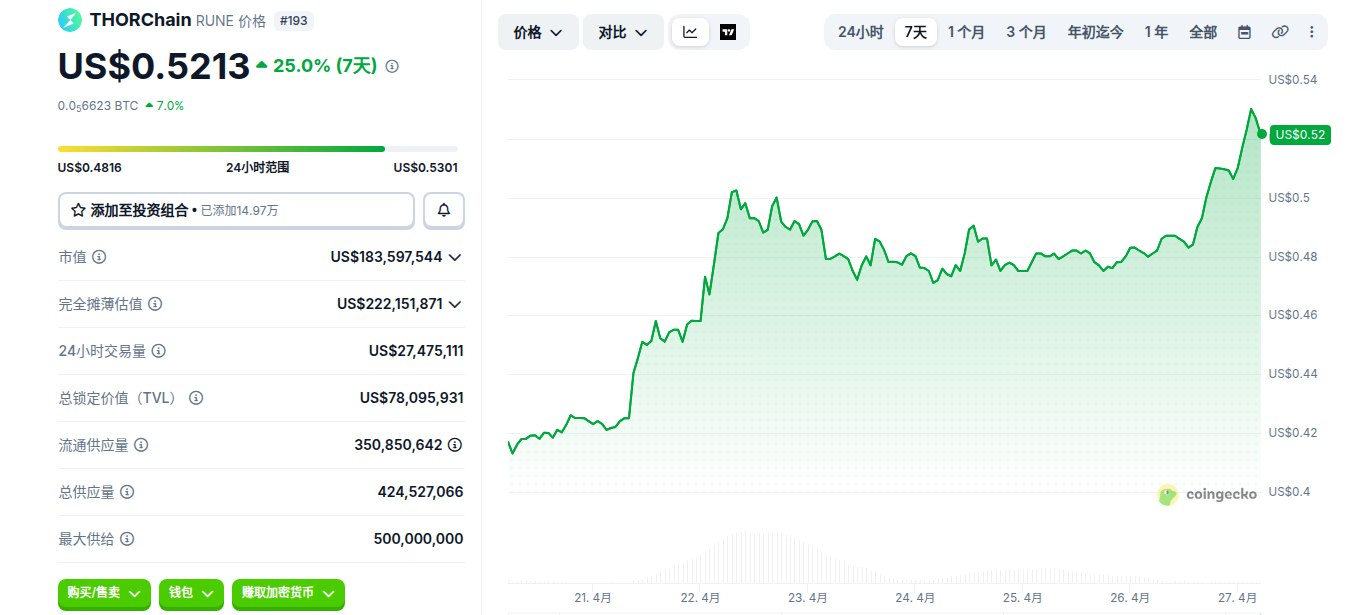Open the calendar date range picker
This screenshot has width=1360, height=615.
[1244, 32]
